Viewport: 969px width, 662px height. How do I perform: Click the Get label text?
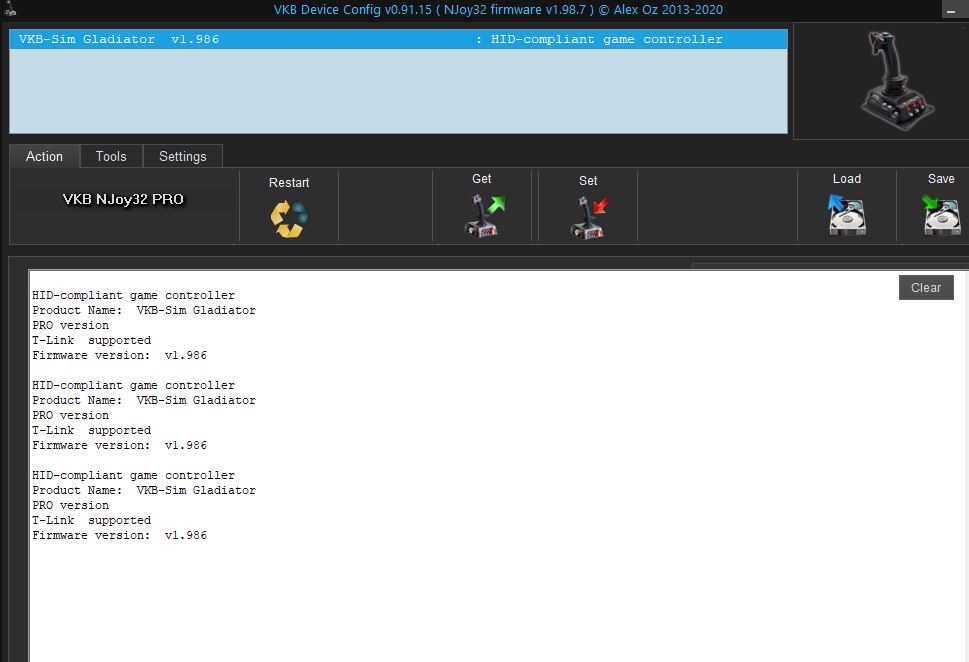481,179
